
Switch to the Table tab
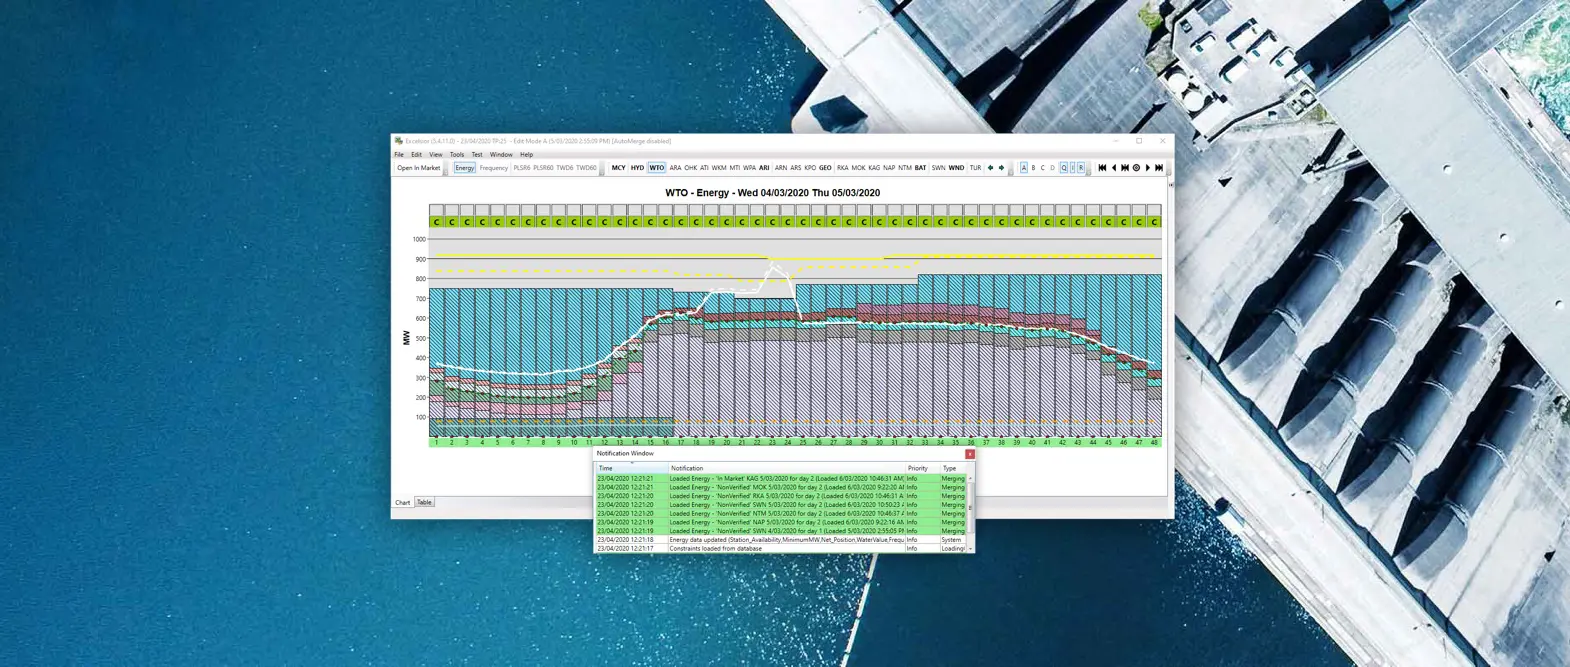pos(424,503)
